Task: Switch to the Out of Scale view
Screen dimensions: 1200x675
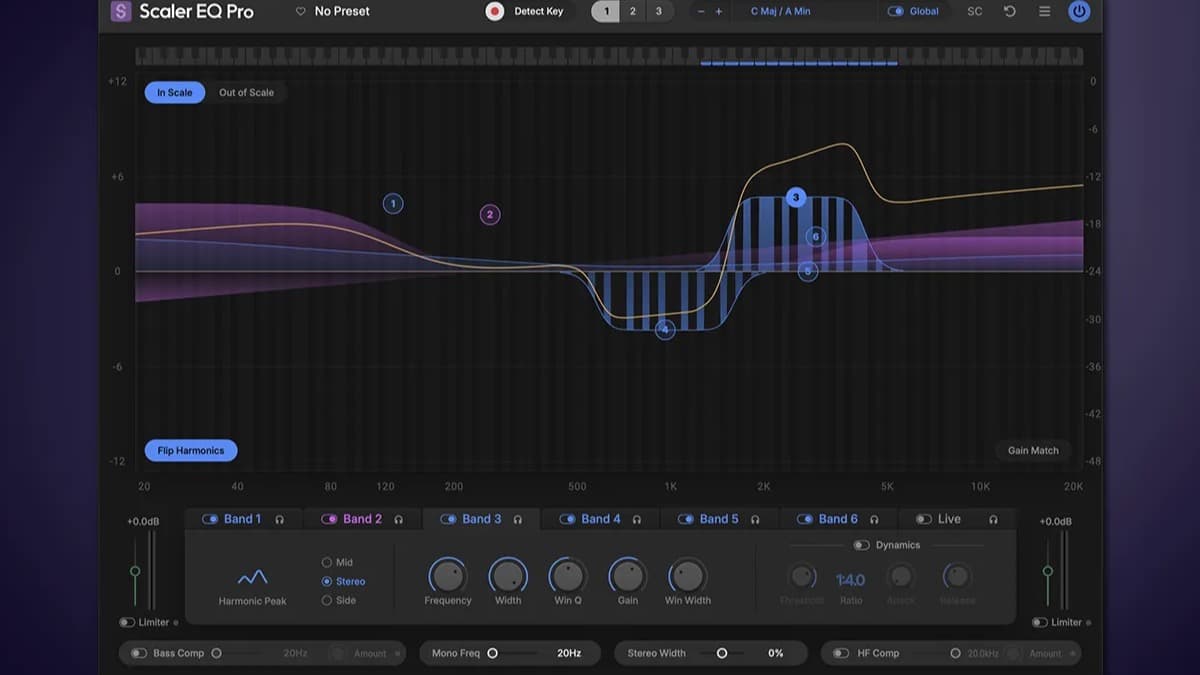Action: point(246,92)
